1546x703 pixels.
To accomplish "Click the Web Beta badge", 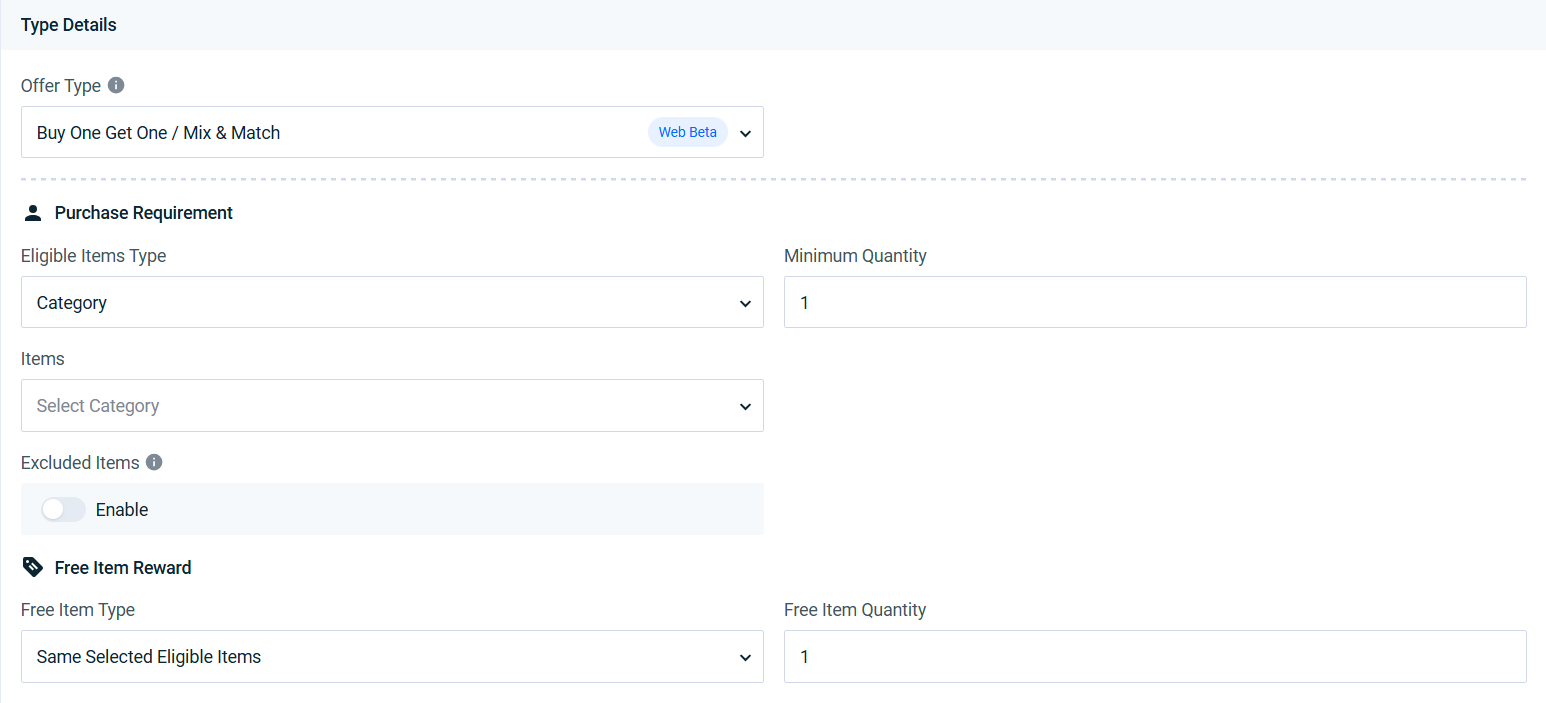I will tap(688, 132).
